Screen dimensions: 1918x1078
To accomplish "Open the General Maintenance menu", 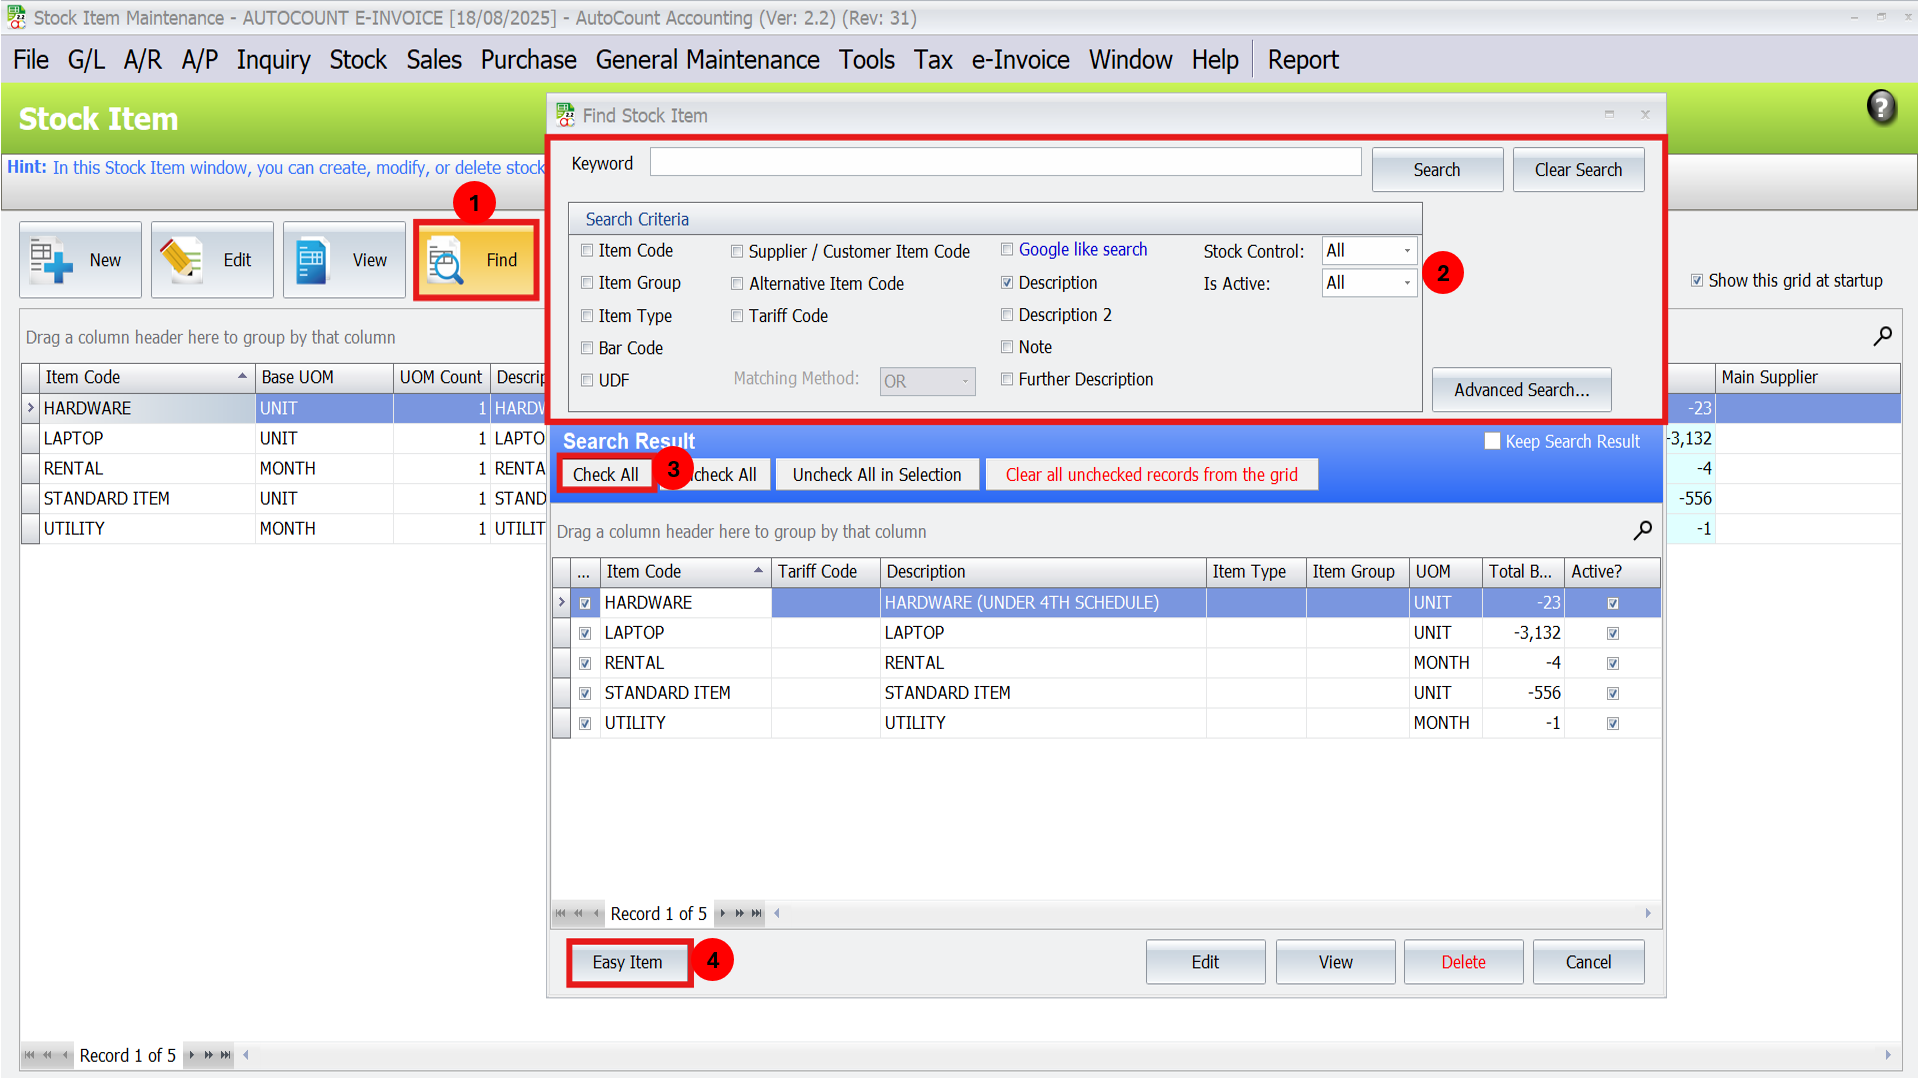I will 707,60.
